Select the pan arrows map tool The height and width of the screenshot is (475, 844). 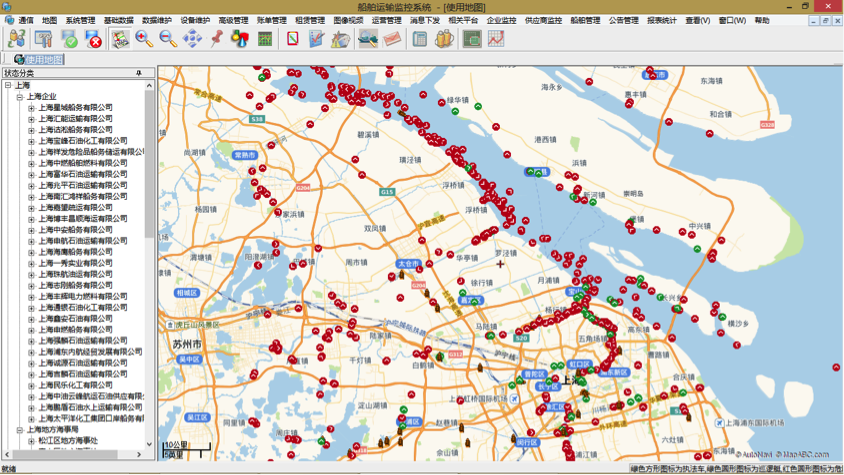[192, 39]
